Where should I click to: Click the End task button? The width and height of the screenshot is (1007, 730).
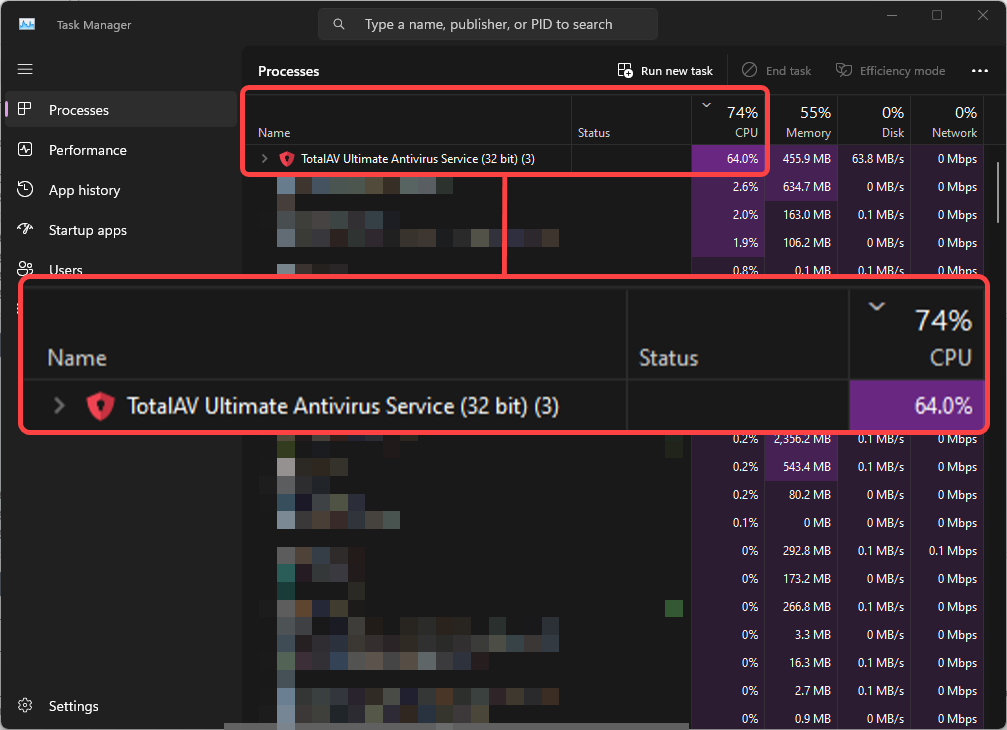pos(776,71)
